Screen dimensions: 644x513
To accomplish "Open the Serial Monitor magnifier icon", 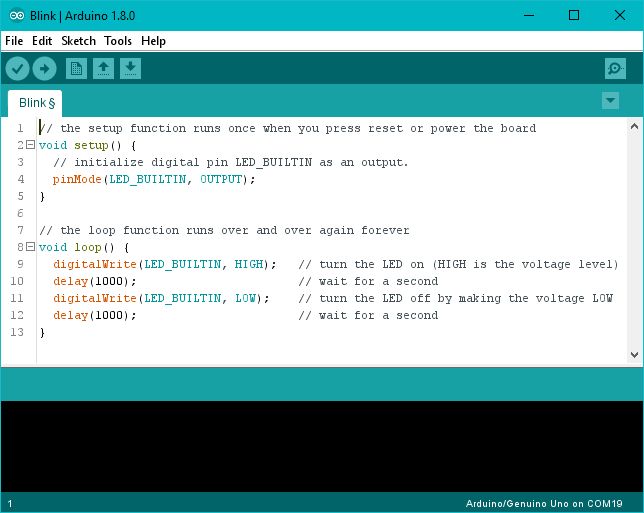I will click(615, 69).
